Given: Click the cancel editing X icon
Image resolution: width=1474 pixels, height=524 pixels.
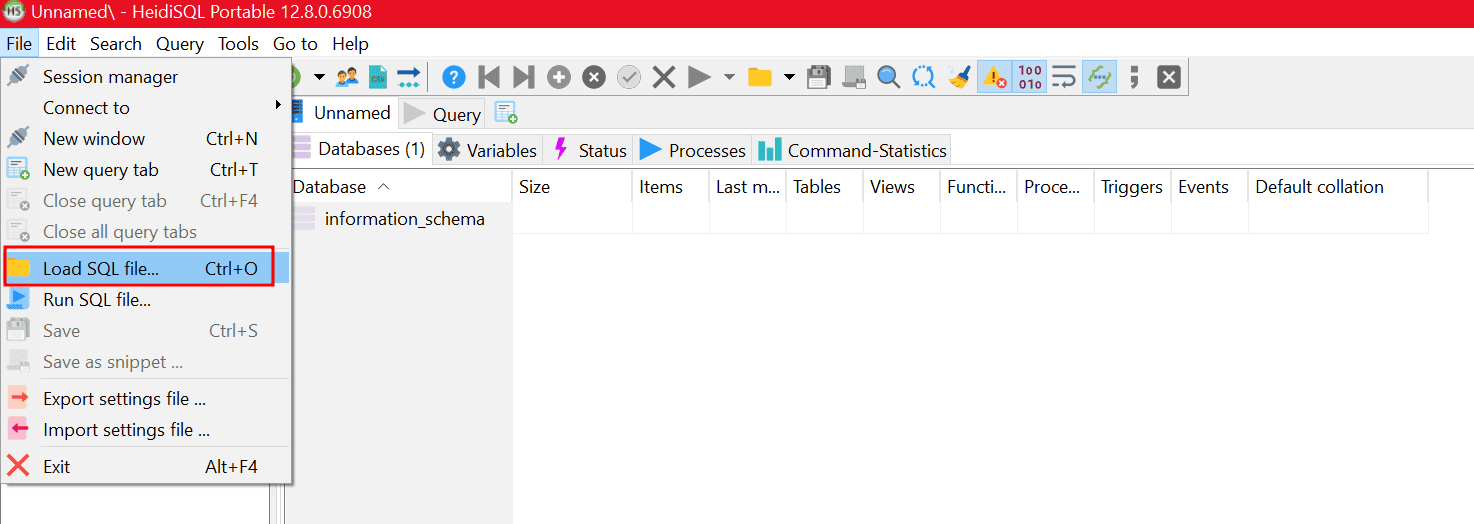Looking at the screenshot, I should tap(664, 77).
